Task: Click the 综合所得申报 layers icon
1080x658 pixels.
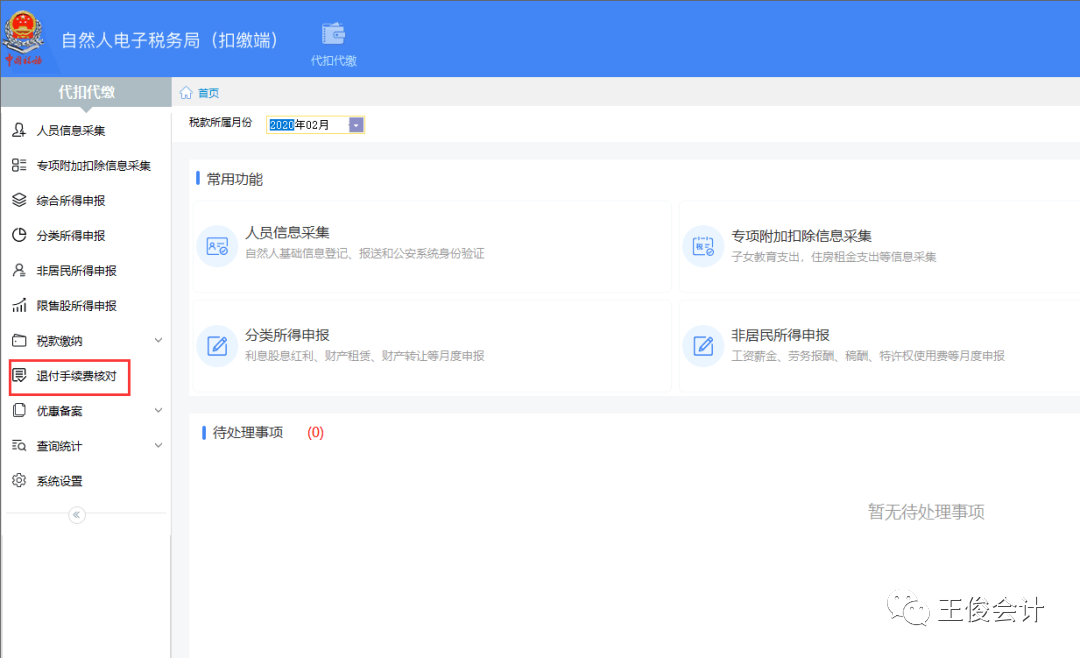Action: coord(19,200)
